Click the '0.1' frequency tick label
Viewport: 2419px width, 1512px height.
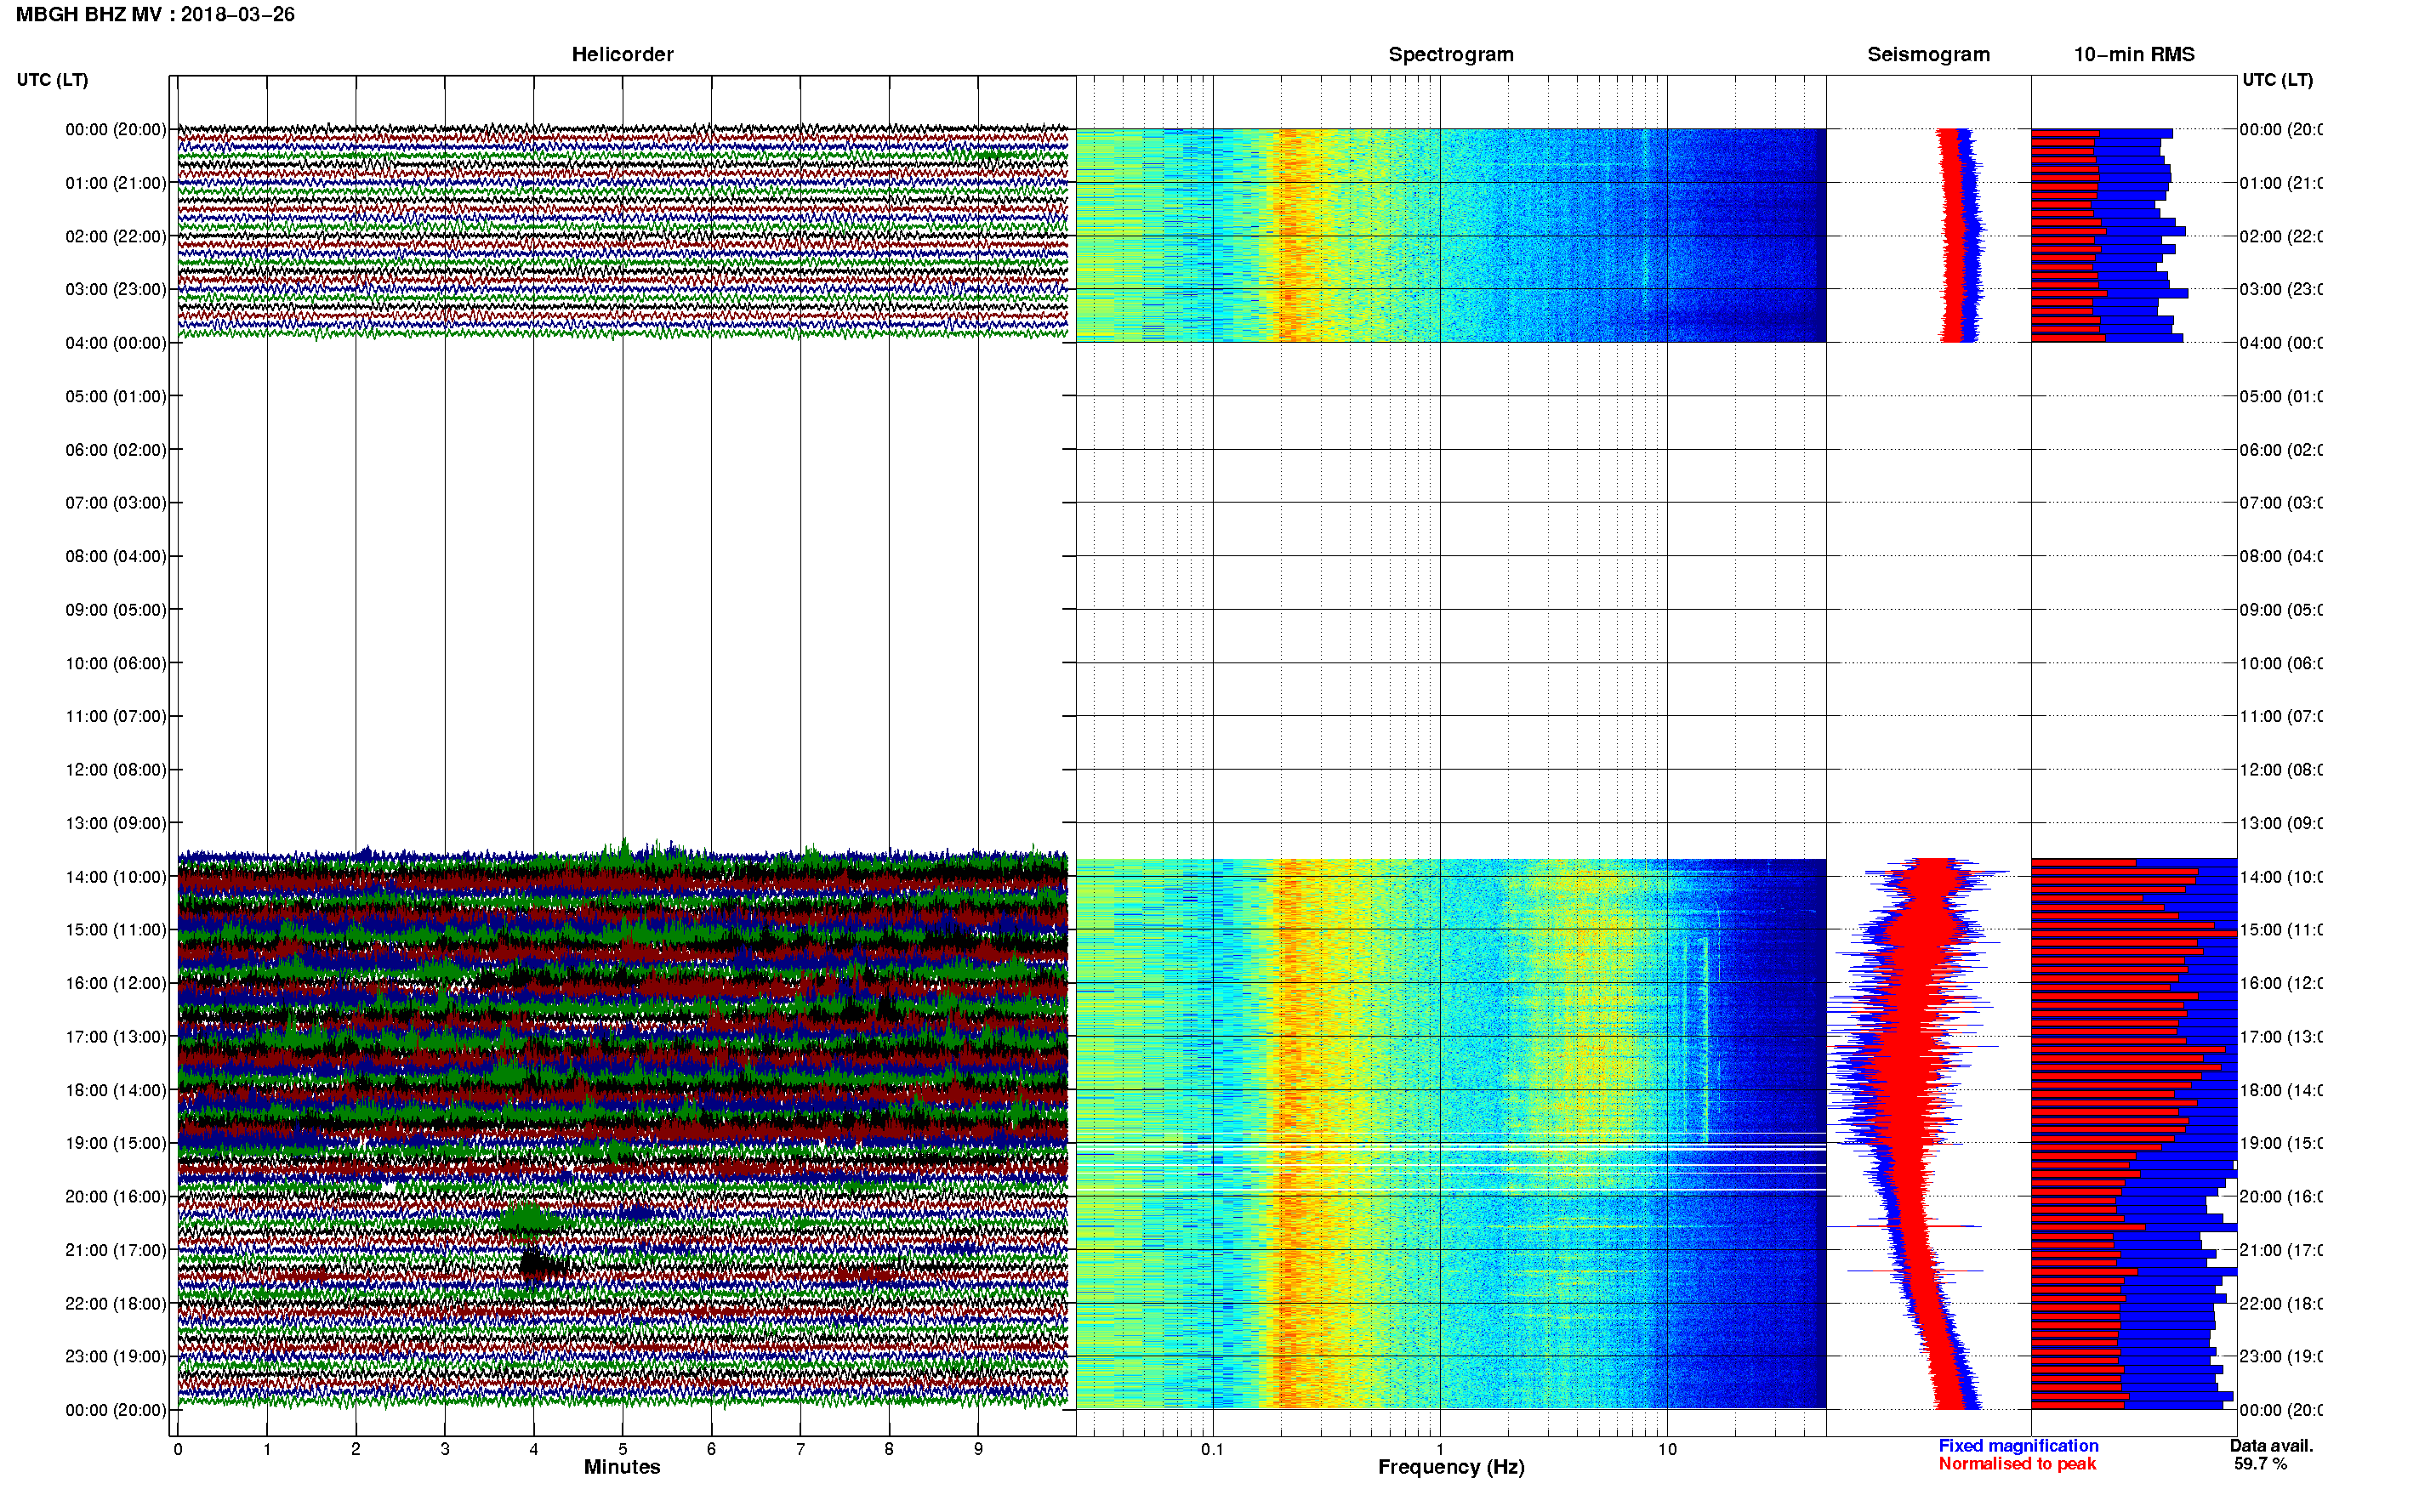(1212, 1449)
